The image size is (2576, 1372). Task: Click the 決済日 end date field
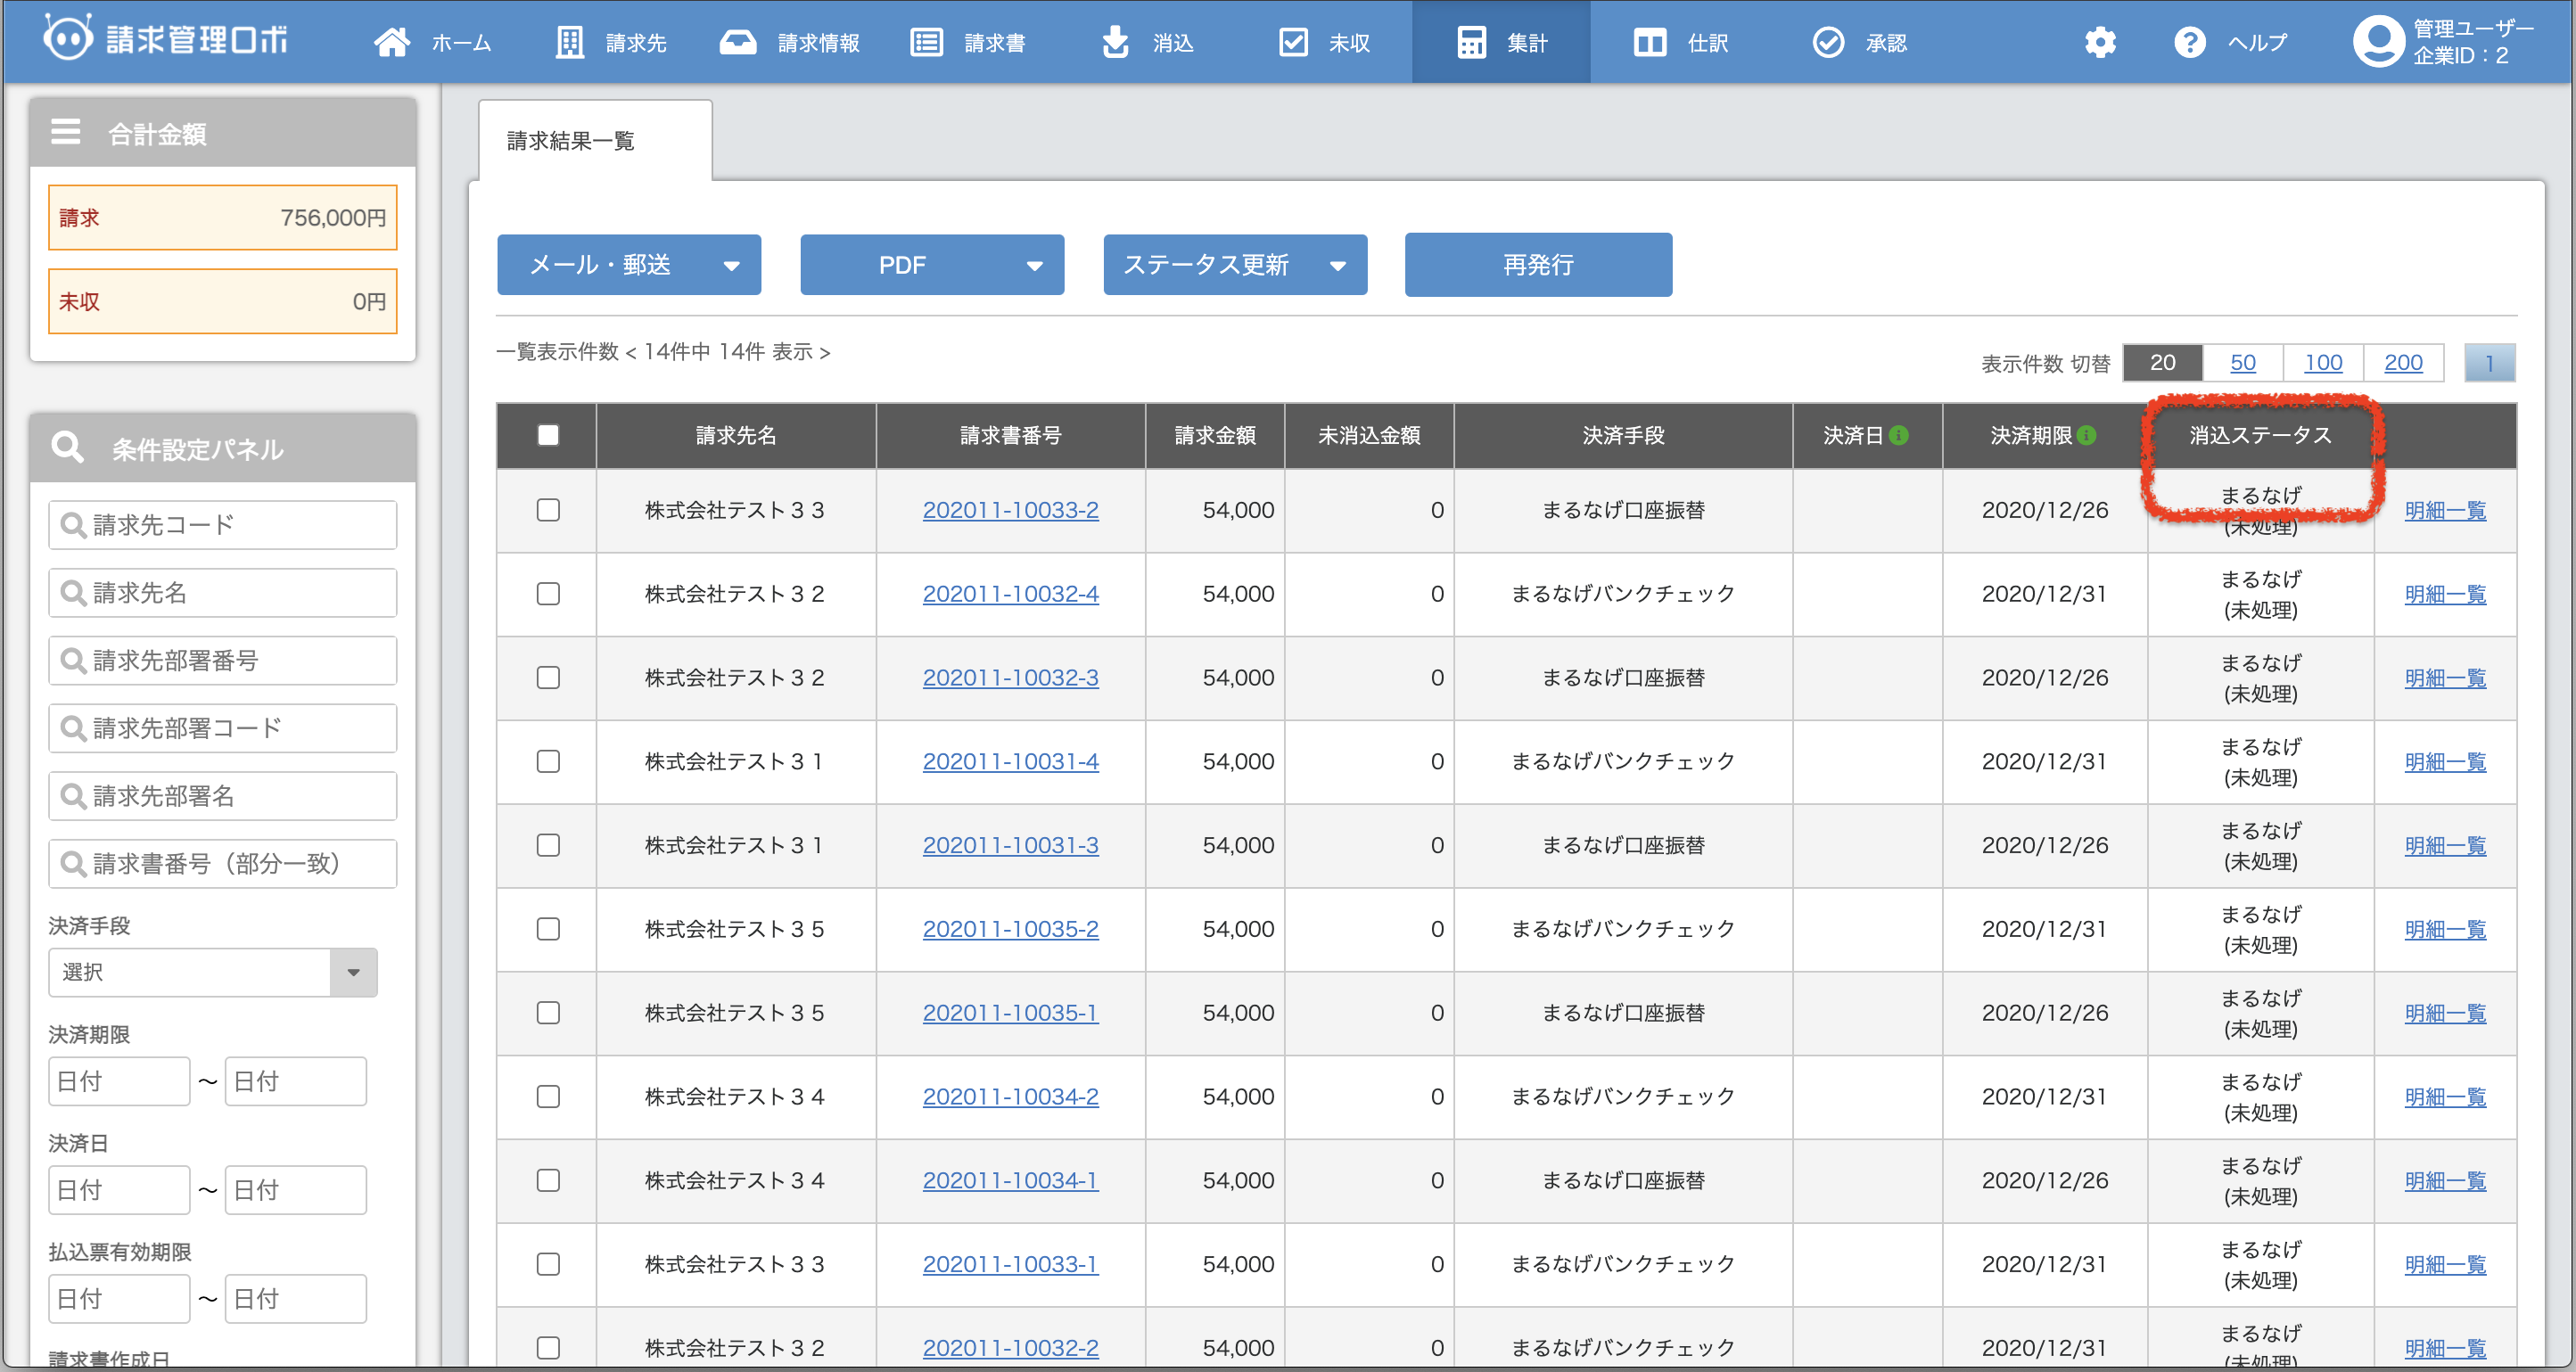click(296, 1190)
